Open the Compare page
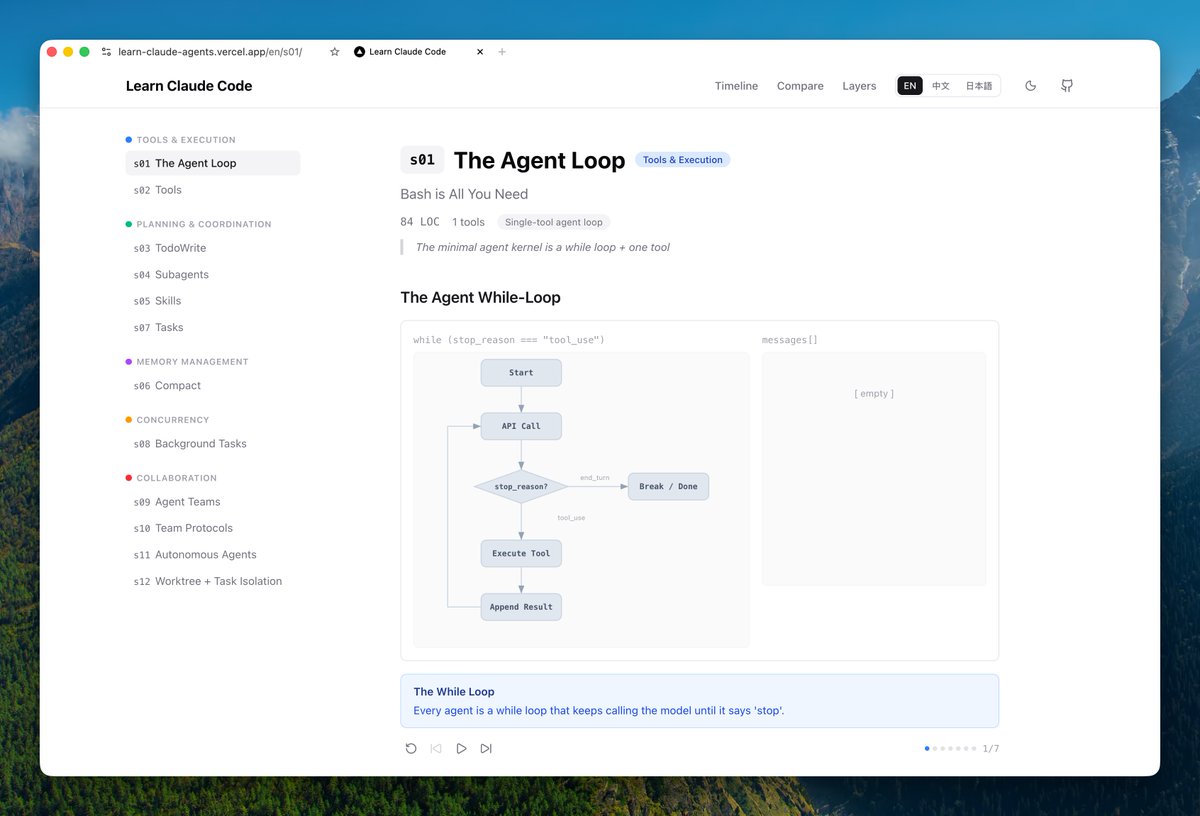Viewport: 1200px width, 816px height. tap(800, 86)
